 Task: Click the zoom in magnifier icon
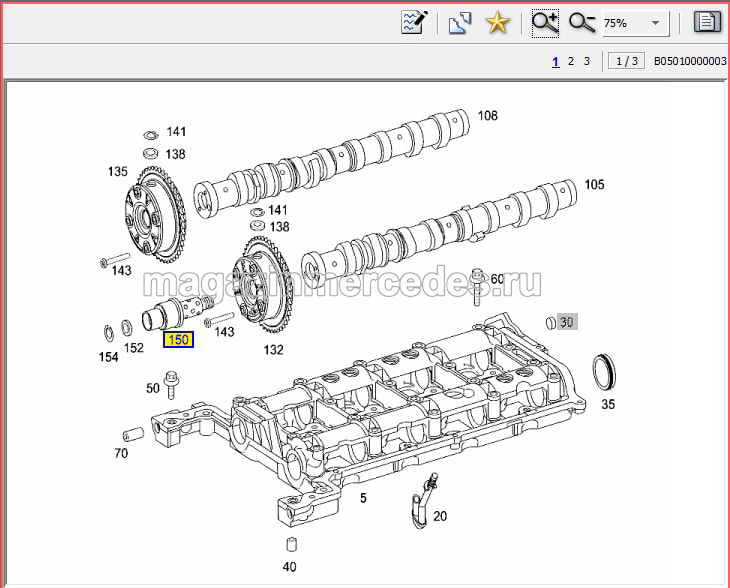tap(545, 22)
